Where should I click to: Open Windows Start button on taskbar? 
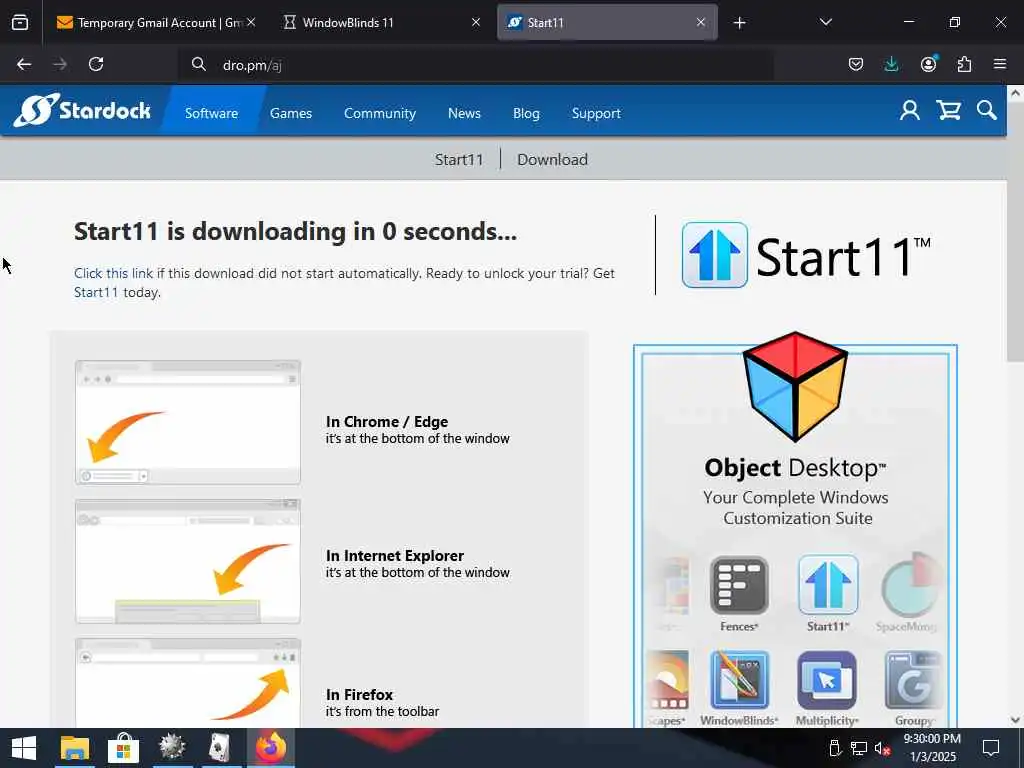pos(24,748)
